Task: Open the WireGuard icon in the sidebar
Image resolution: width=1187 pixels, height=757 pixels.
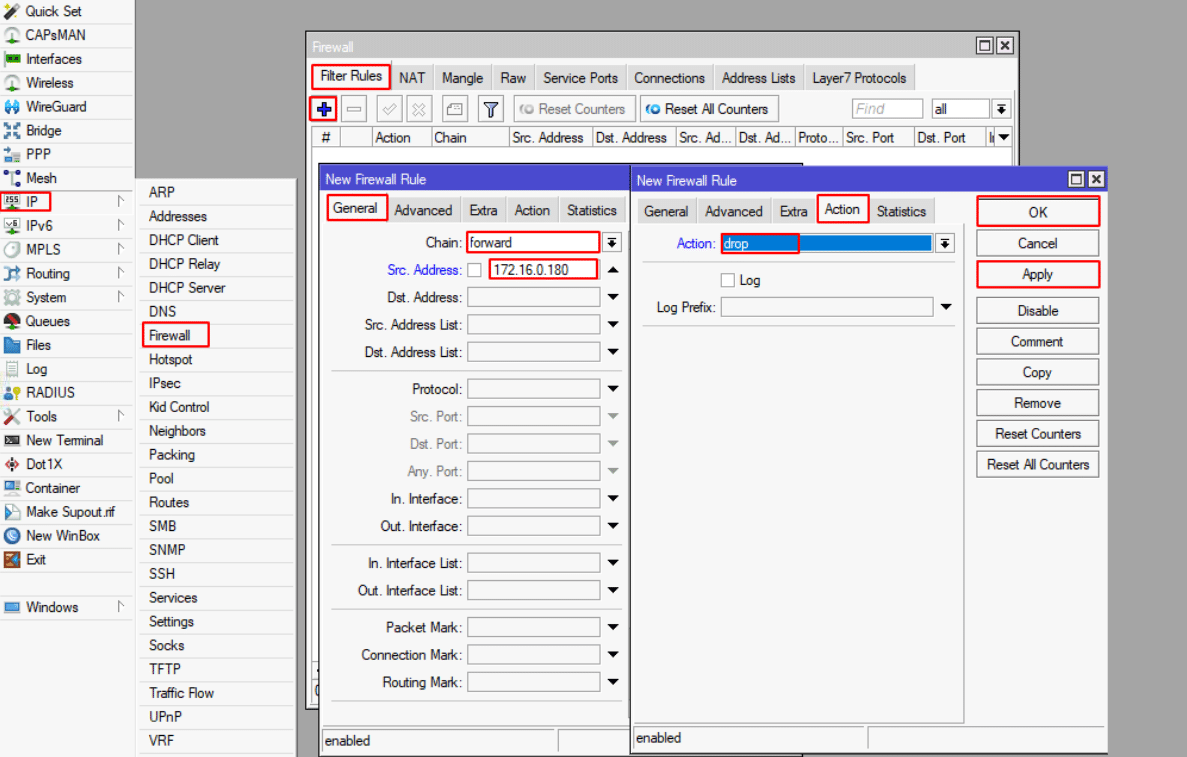Action: coord(11,107)
